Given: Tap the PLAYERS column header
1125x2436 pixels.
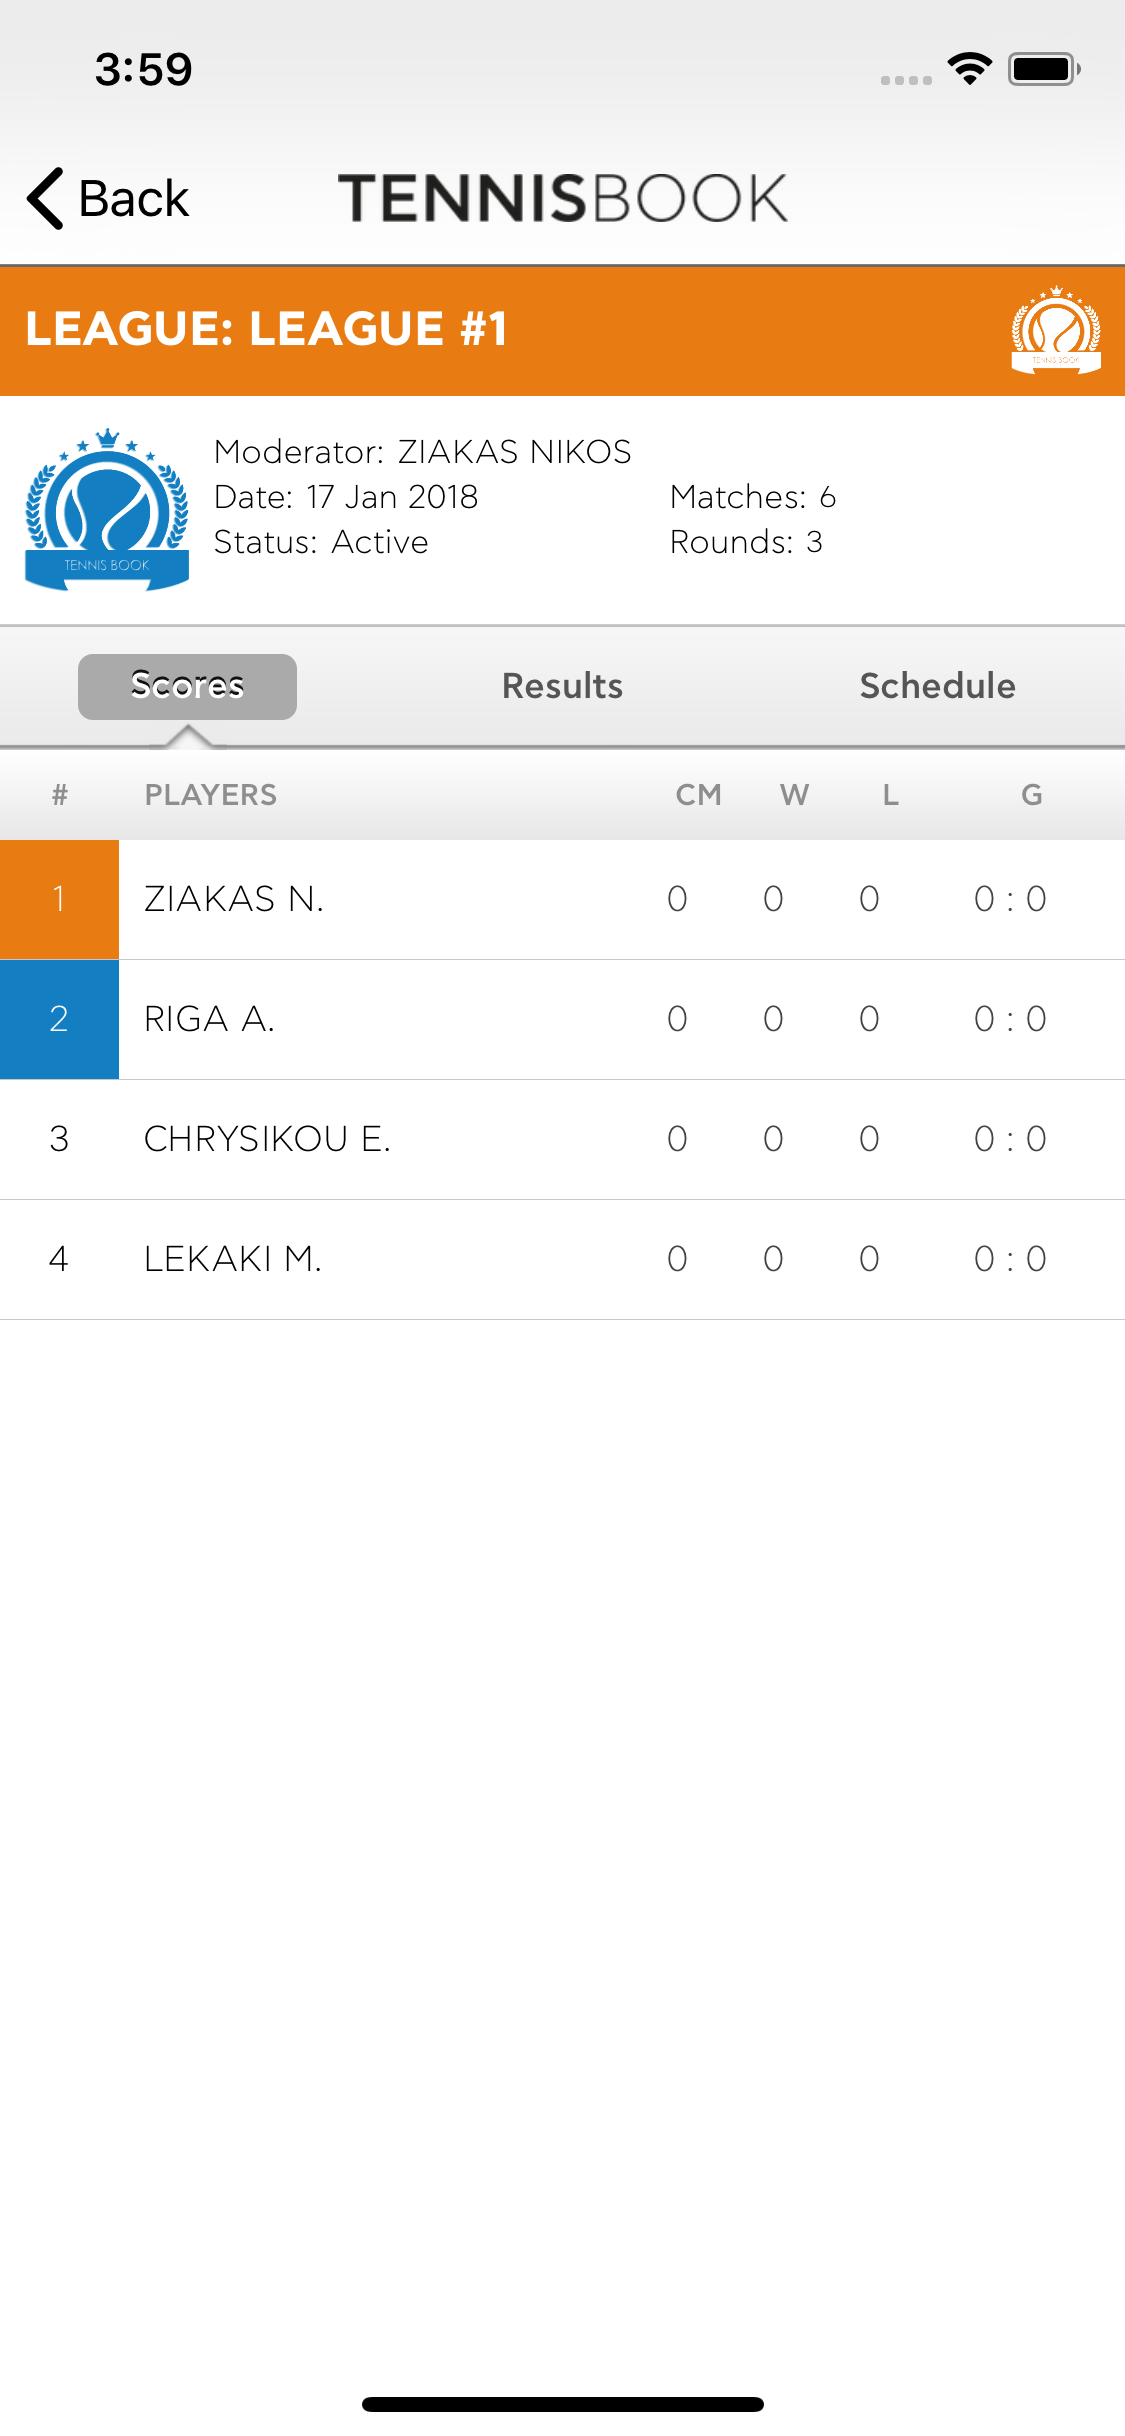Looking at the screenshot, I should (211, 795).
